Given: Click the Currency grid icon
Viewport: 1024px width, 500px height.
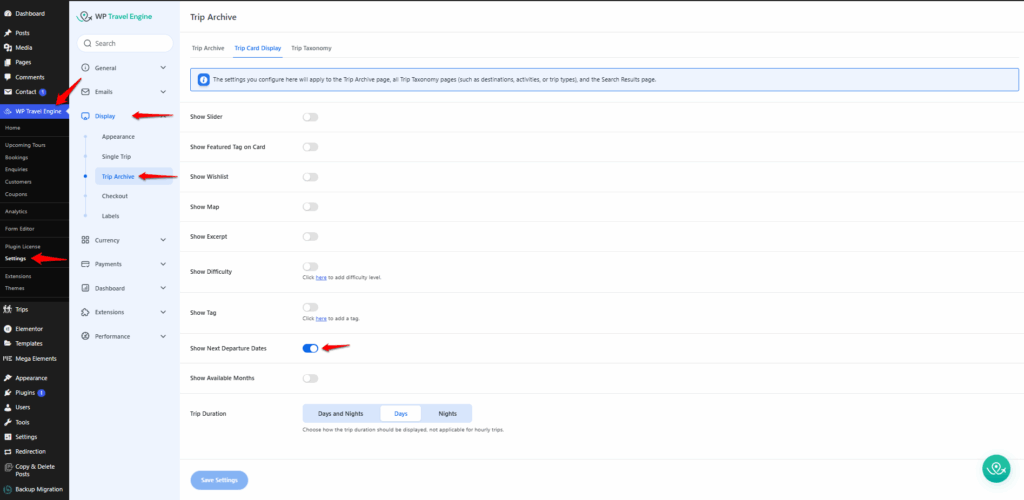Looking at the screenshot, I should 85,240.
